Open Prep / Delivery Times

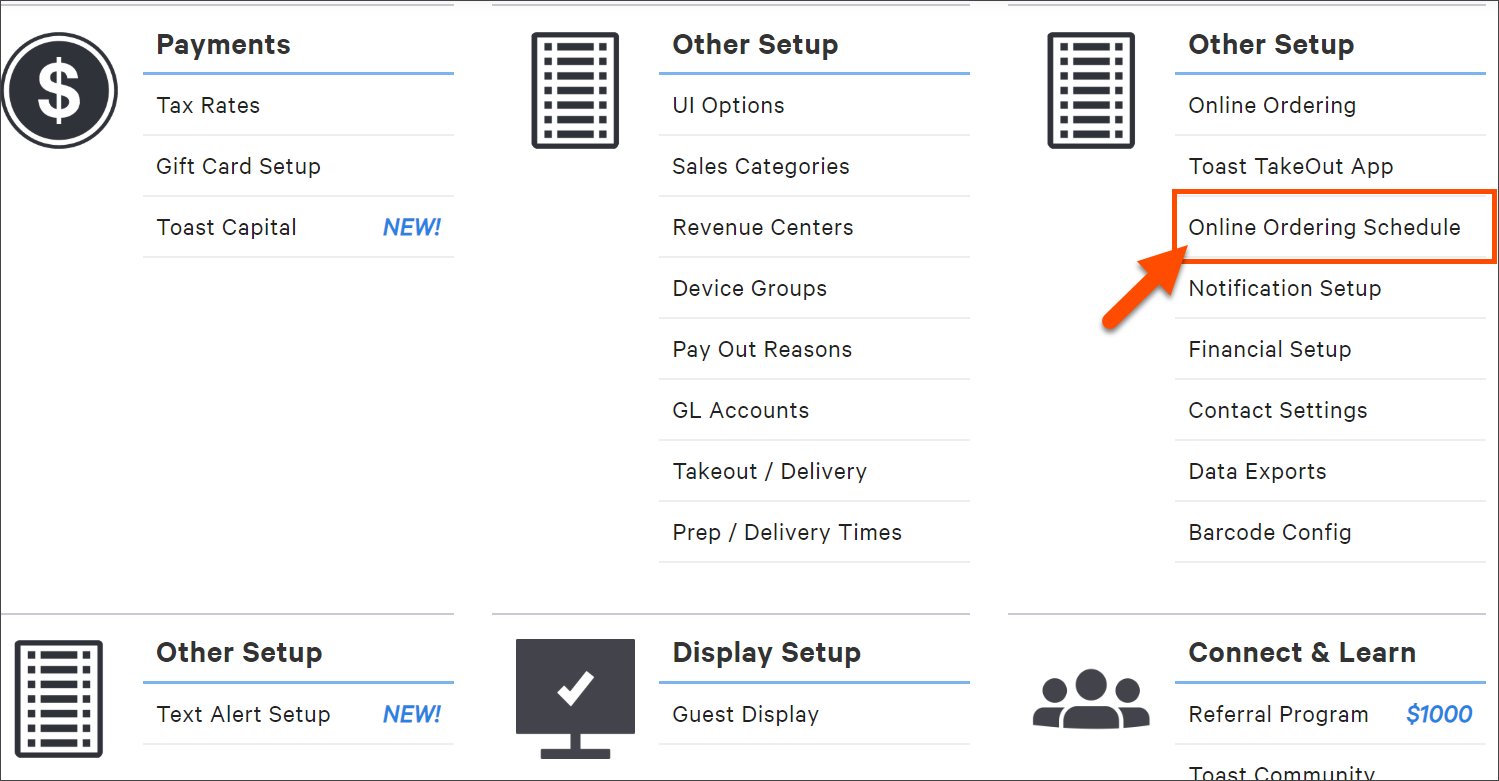coord(787,532)
